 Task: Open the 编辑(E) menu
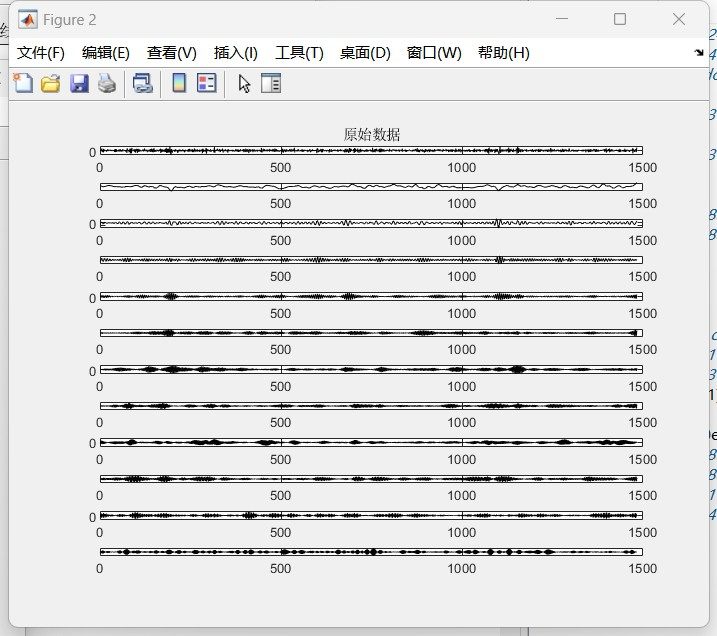[x=106, y=53]
